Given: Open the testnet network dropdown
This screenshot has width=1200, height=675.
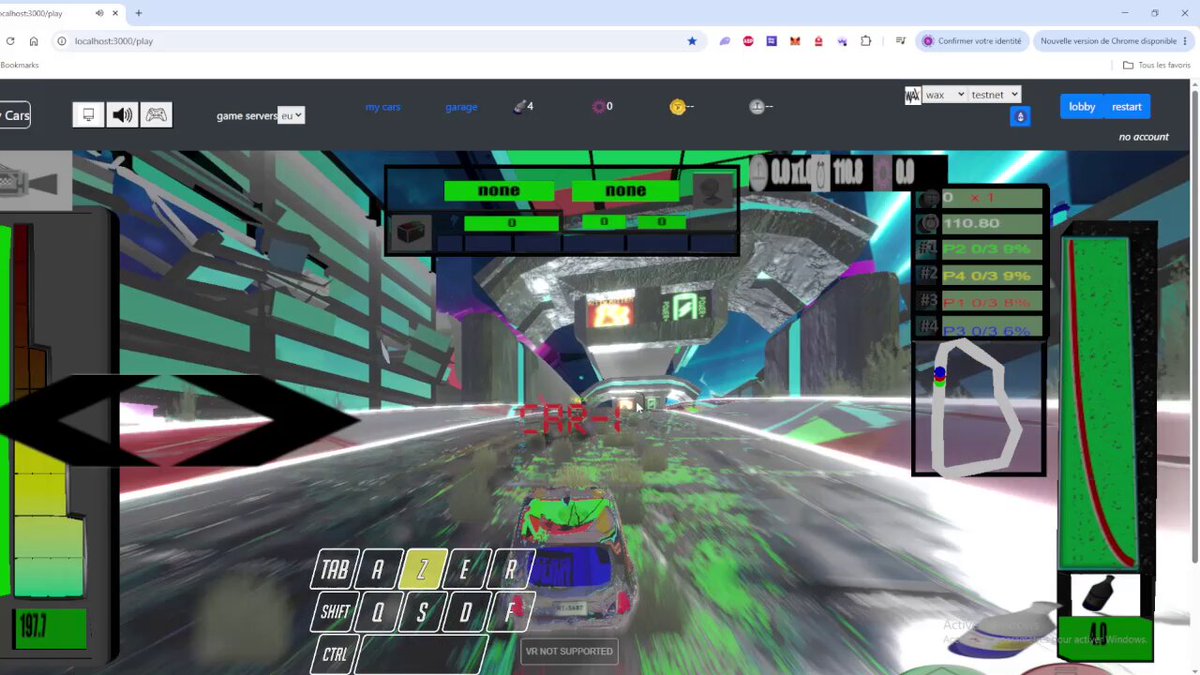Looking at the screenshot, I should click(x=995, y=94).
